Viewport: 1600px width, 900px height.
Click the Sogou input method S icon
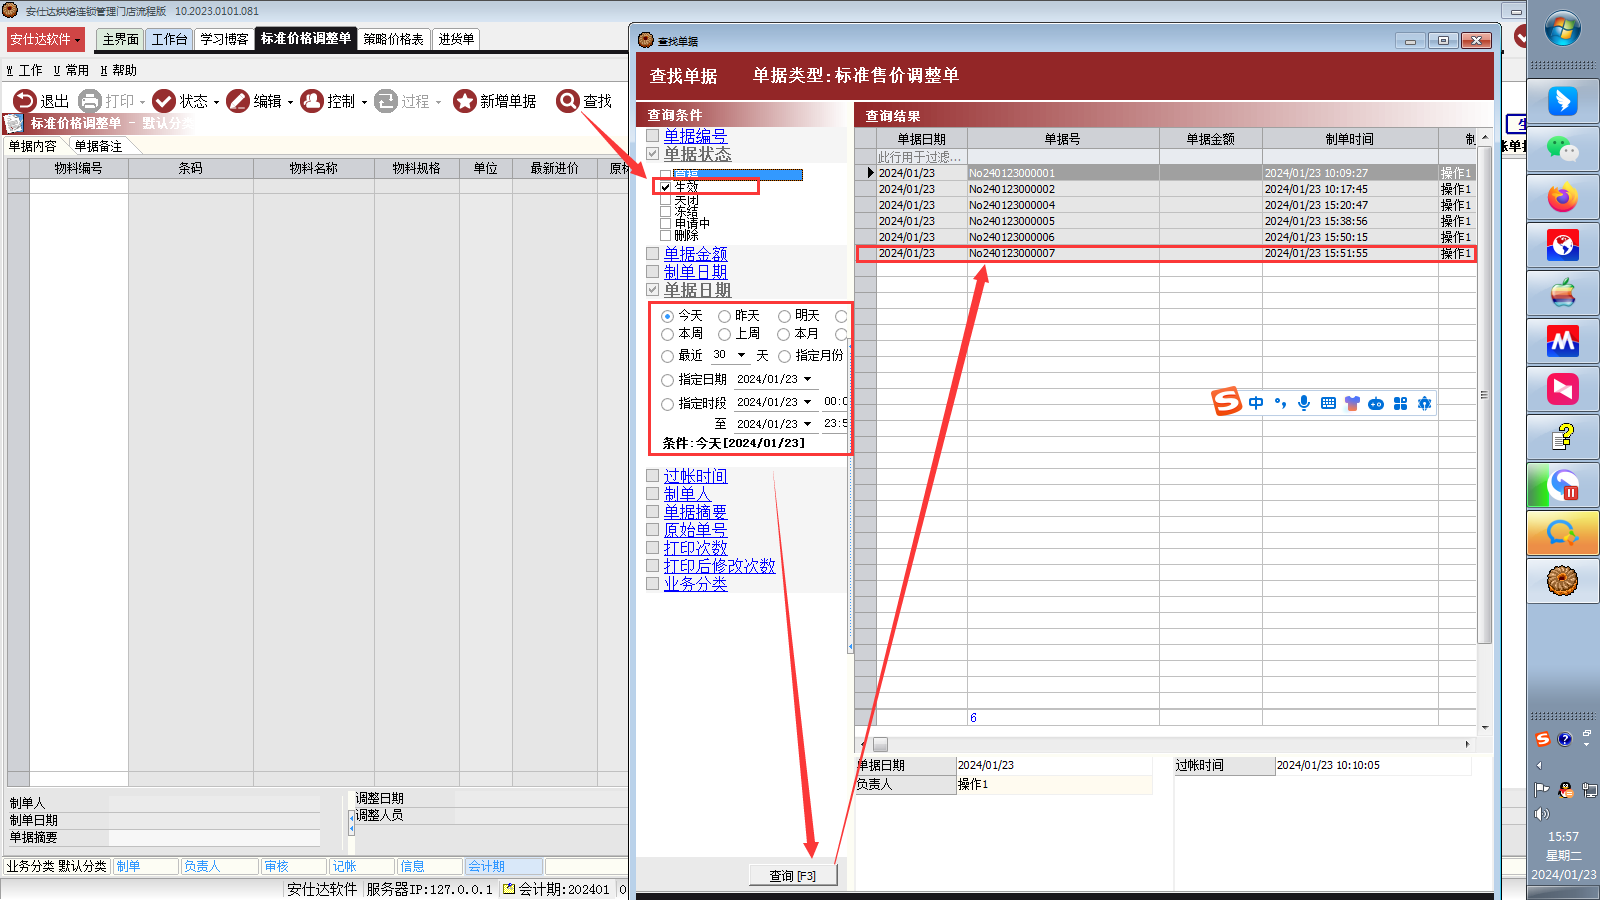[1227, 402]
